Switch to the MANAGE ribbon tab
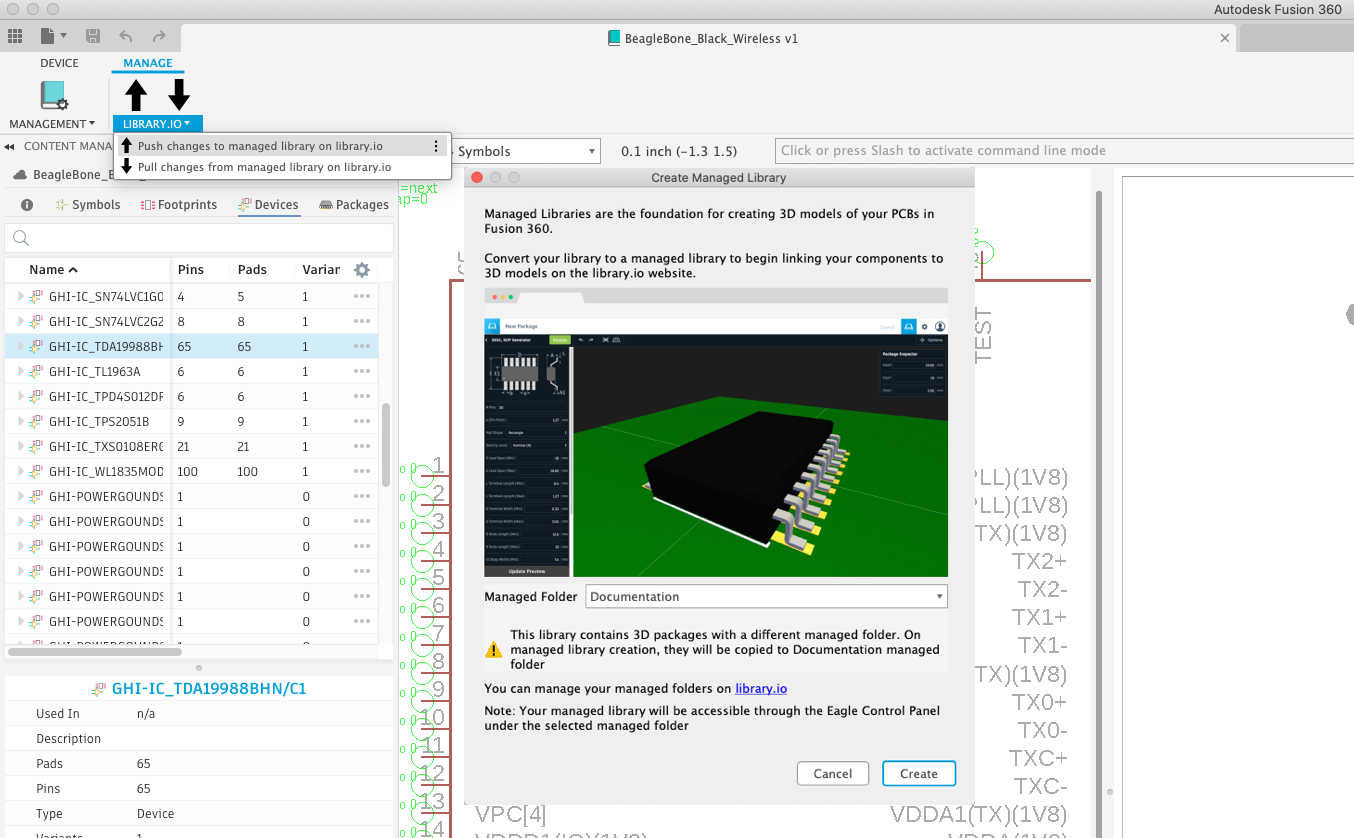 [148, 63]
